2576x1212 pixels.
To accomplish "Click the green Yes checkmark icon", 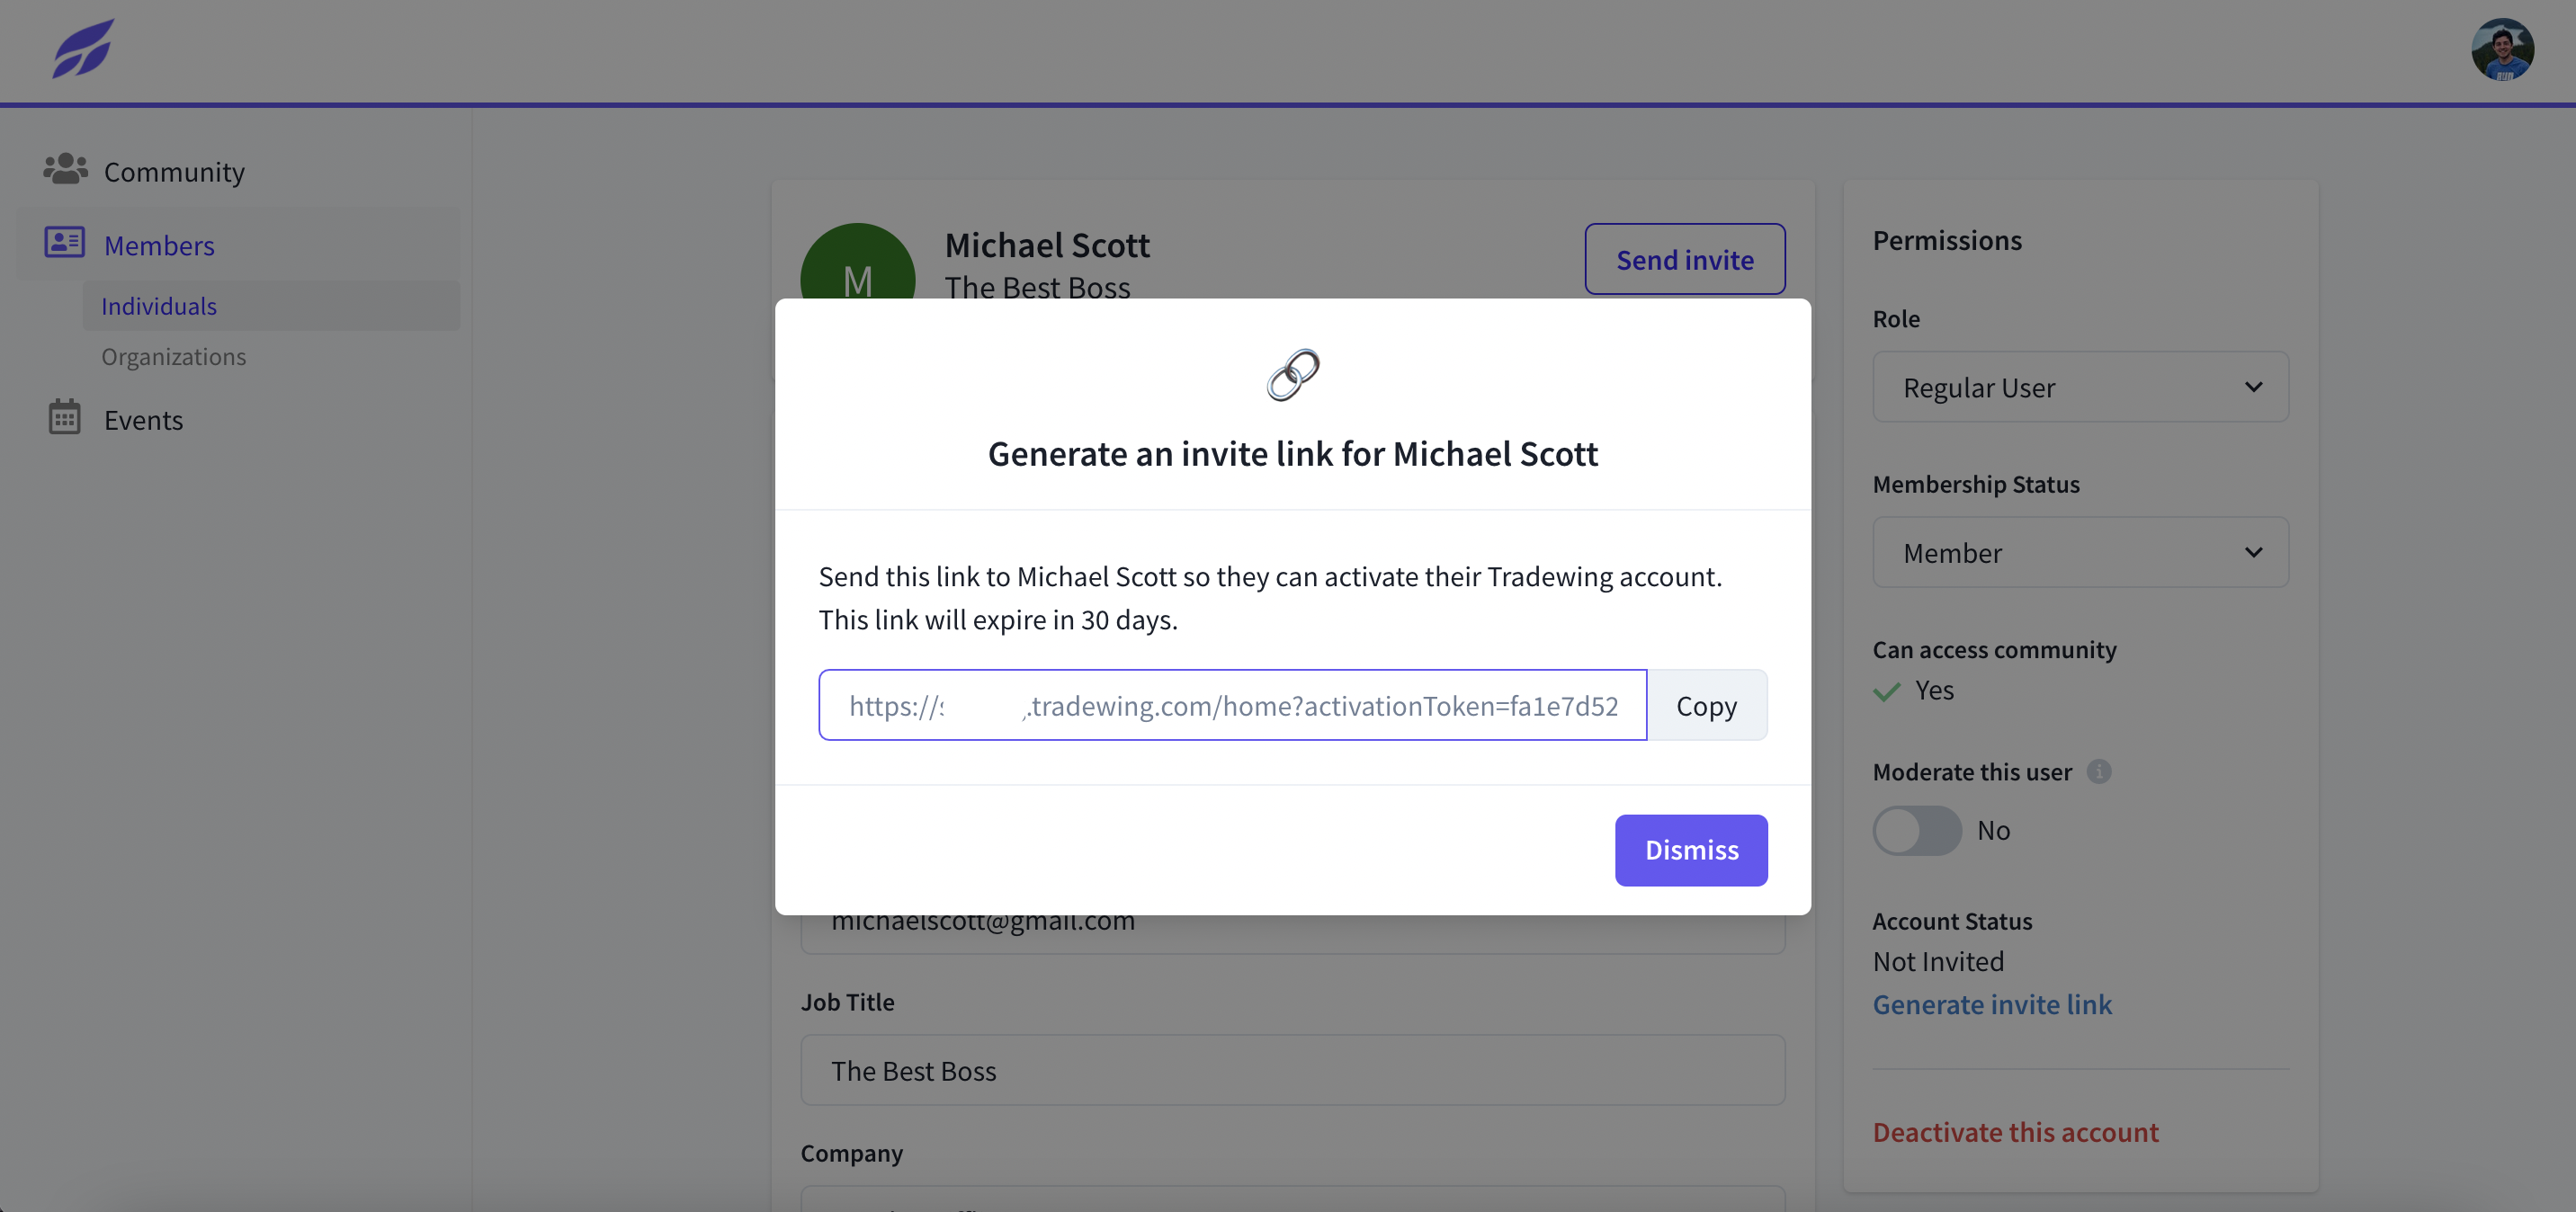I will point(1886,691).
